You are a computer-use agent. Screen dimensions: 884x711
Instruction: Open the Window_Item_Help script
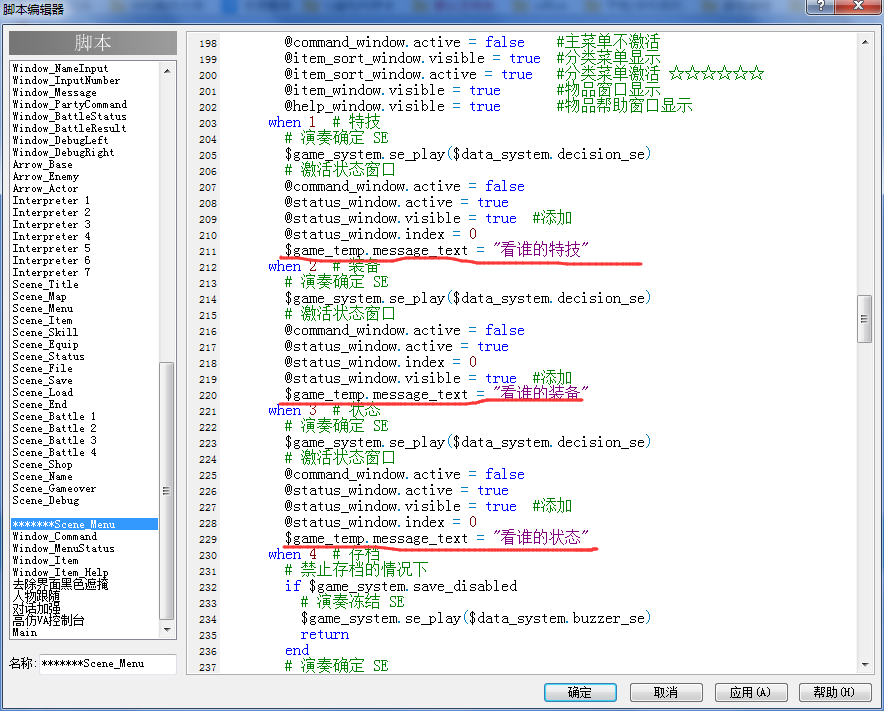click(60, 572)
